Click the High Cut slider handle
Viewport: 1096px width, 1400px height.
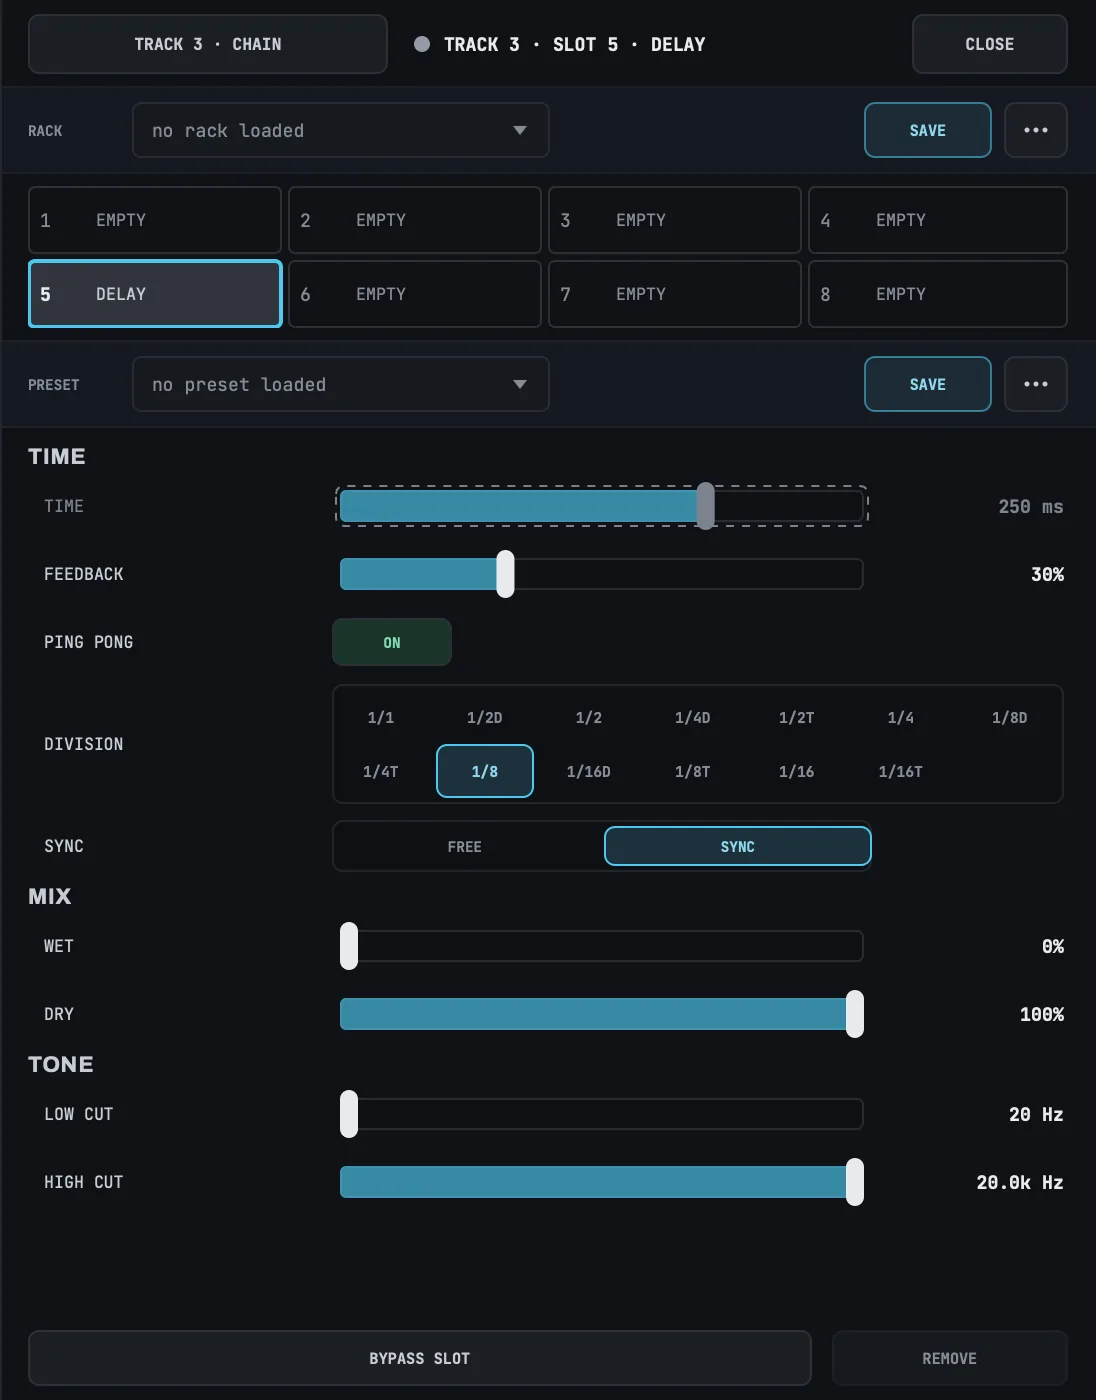pyautogui.click(x=855, y=1182)
